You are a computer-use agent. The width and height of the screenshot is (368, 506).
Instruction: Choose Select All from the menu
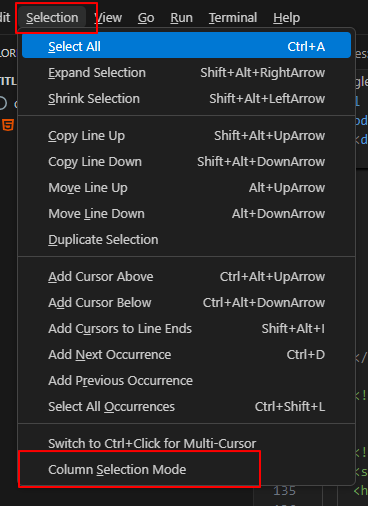[186, 45]
